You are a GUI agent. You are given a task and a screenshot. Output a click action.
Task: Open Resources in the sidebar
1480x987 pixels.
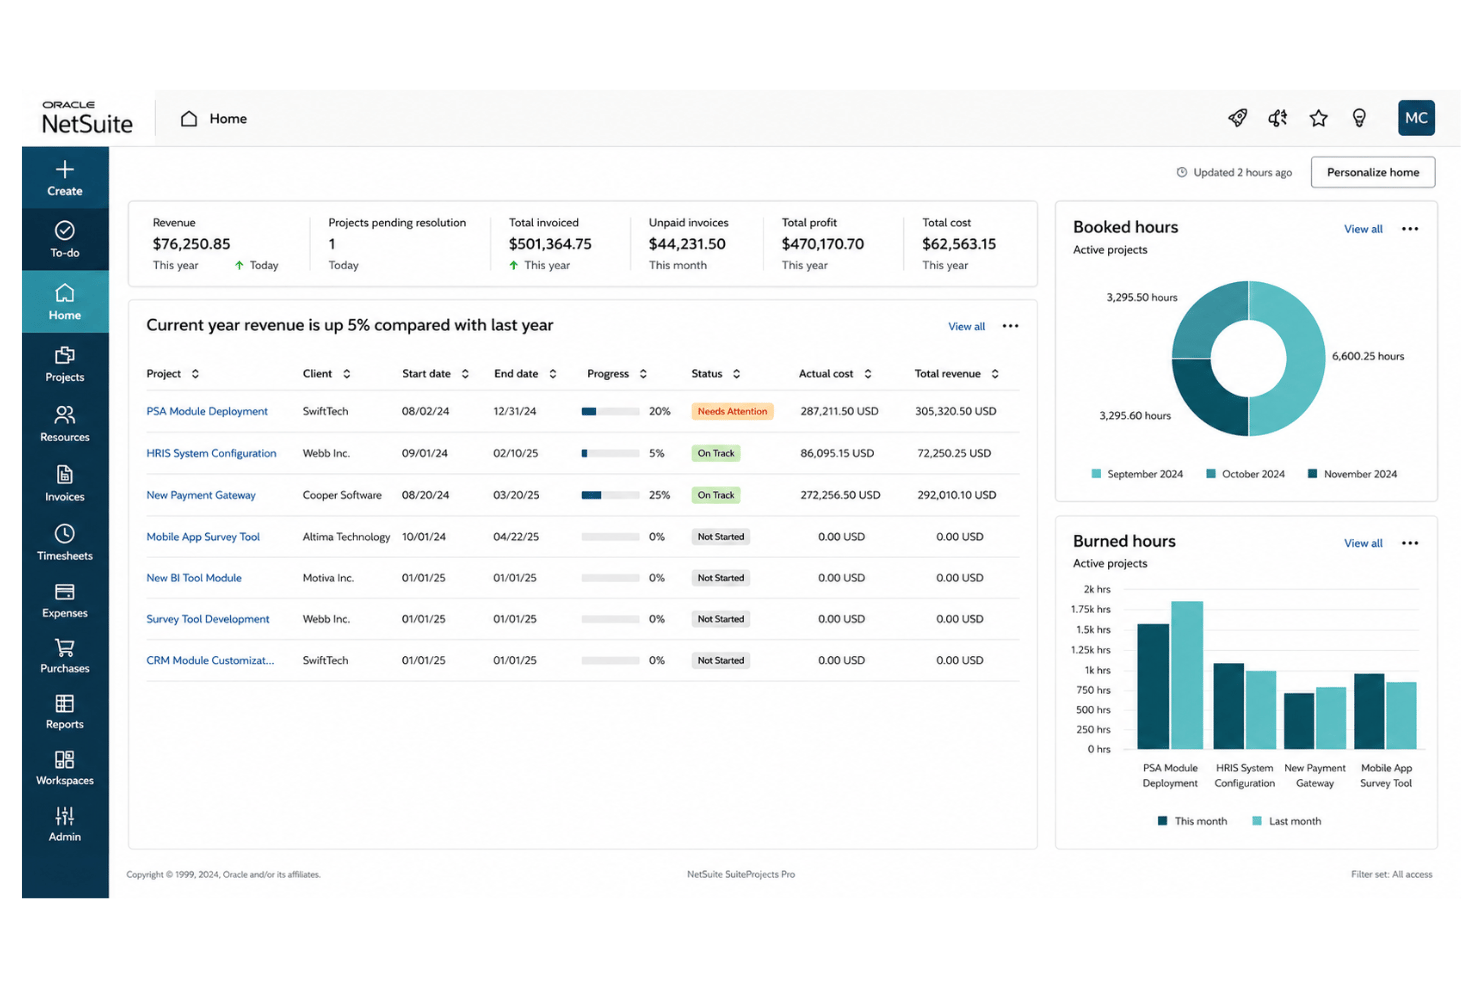tap(65, 424)
